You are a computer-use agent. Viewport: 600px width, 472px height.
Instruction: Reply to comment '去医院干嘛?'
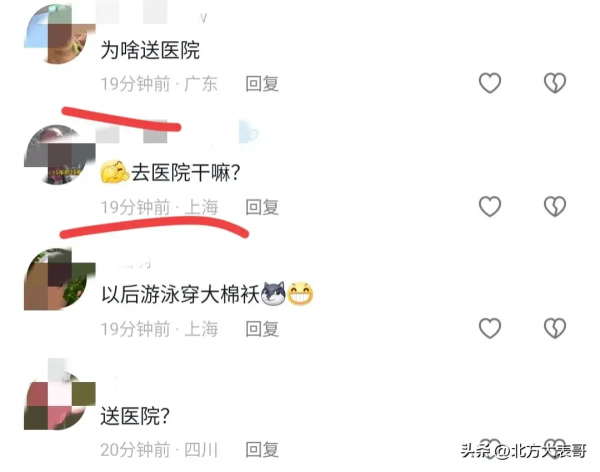click(x=262, y=207)
